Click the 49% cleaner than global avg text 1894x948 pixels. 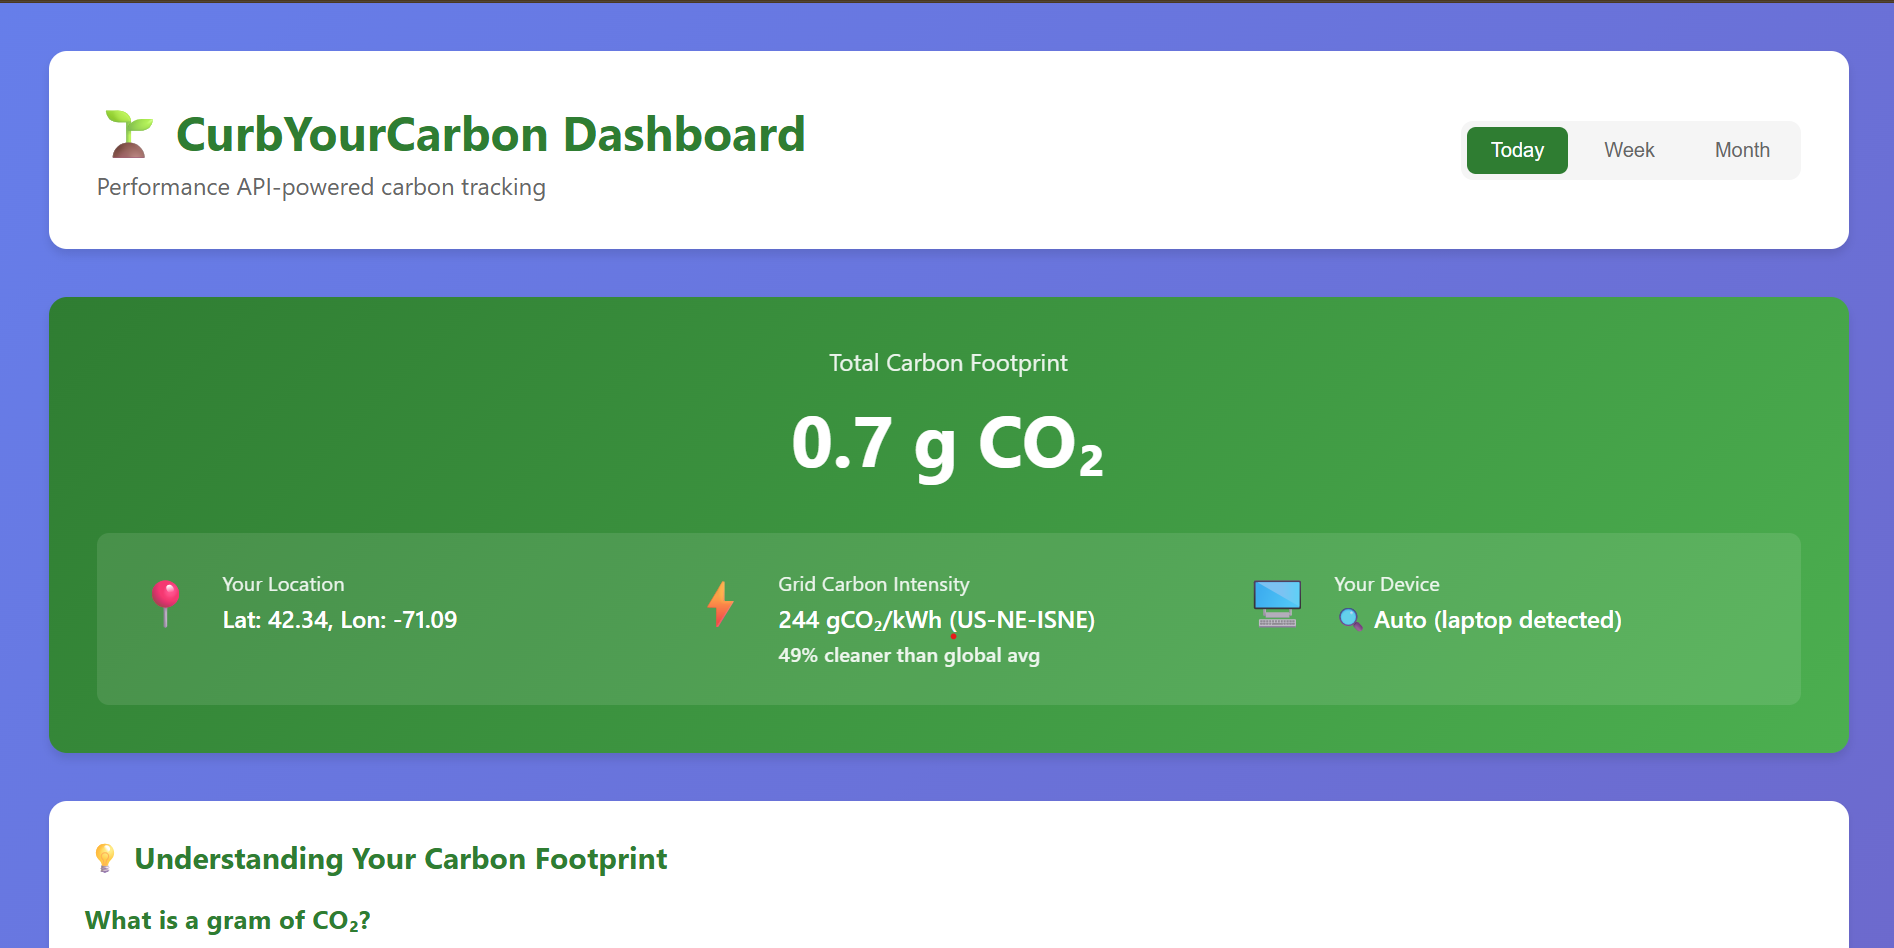(x=909, y=655)
